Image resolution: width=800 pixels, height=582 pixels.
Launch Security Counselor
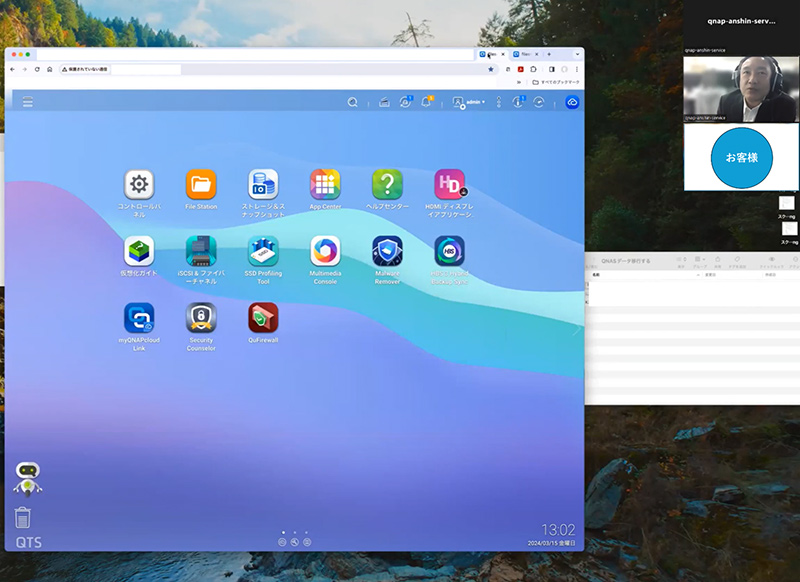click(x=201, y=318)
